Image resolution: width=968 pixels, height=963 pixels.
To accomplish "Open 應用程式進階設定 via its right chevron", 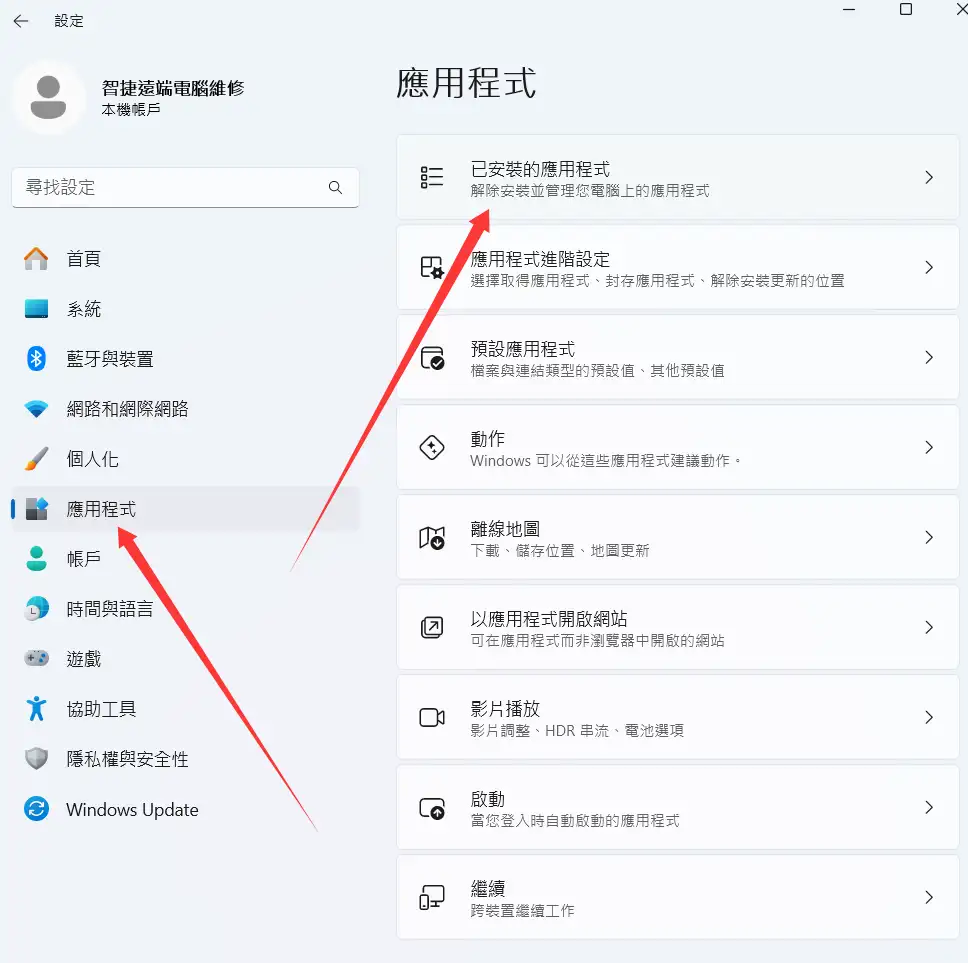I will click(929, 267).
